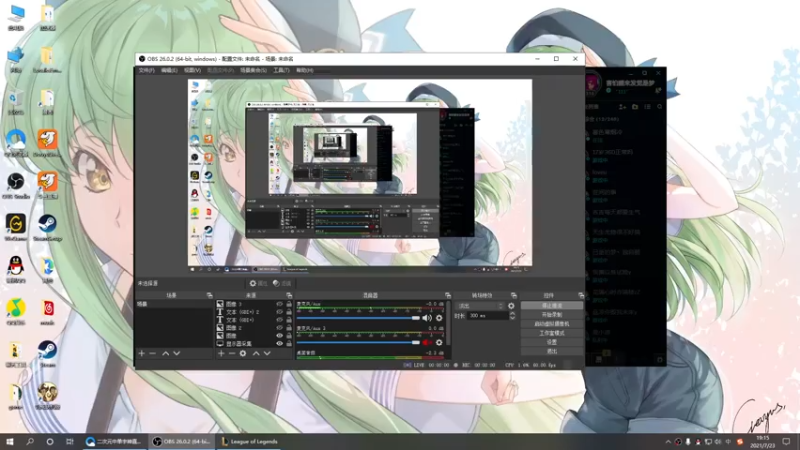This screenshot has width=800, height=450.
Task: Mute the 麦克风/Aux speaker icon
Action: [427, 318]
